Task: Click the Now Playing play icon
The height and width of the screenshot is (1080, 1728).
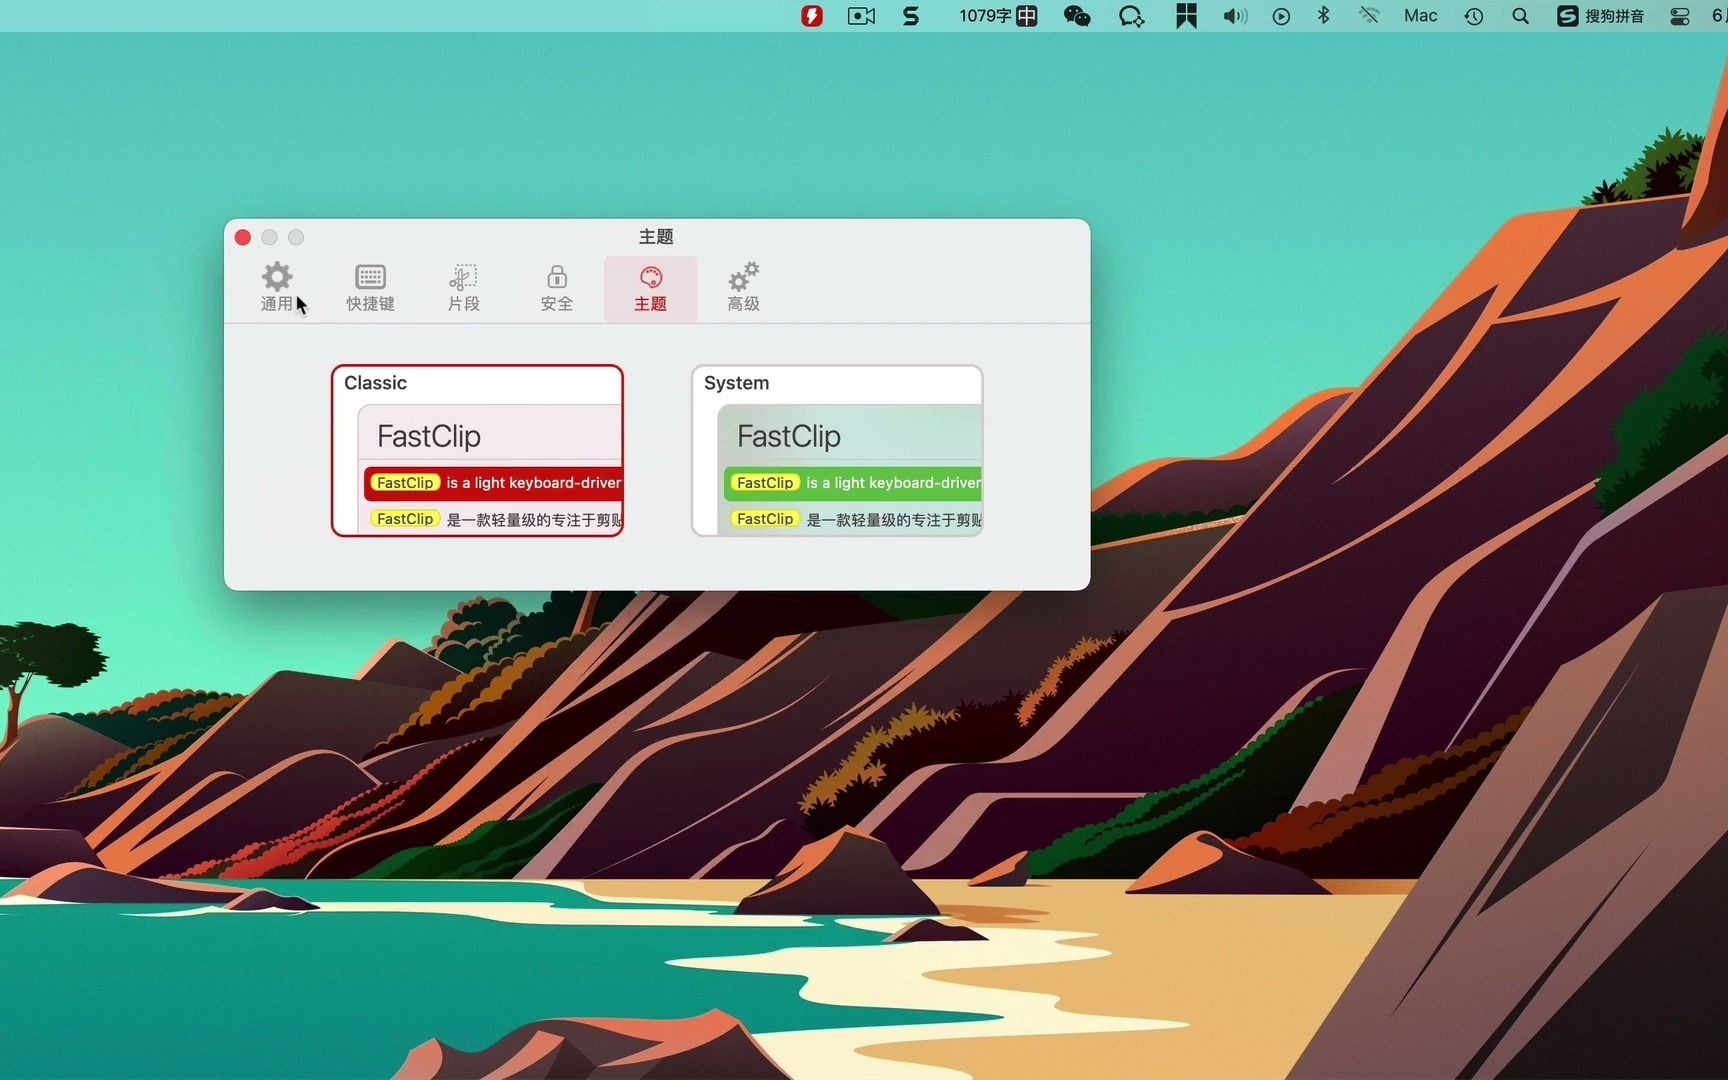Action: (x=1281, y=16)
